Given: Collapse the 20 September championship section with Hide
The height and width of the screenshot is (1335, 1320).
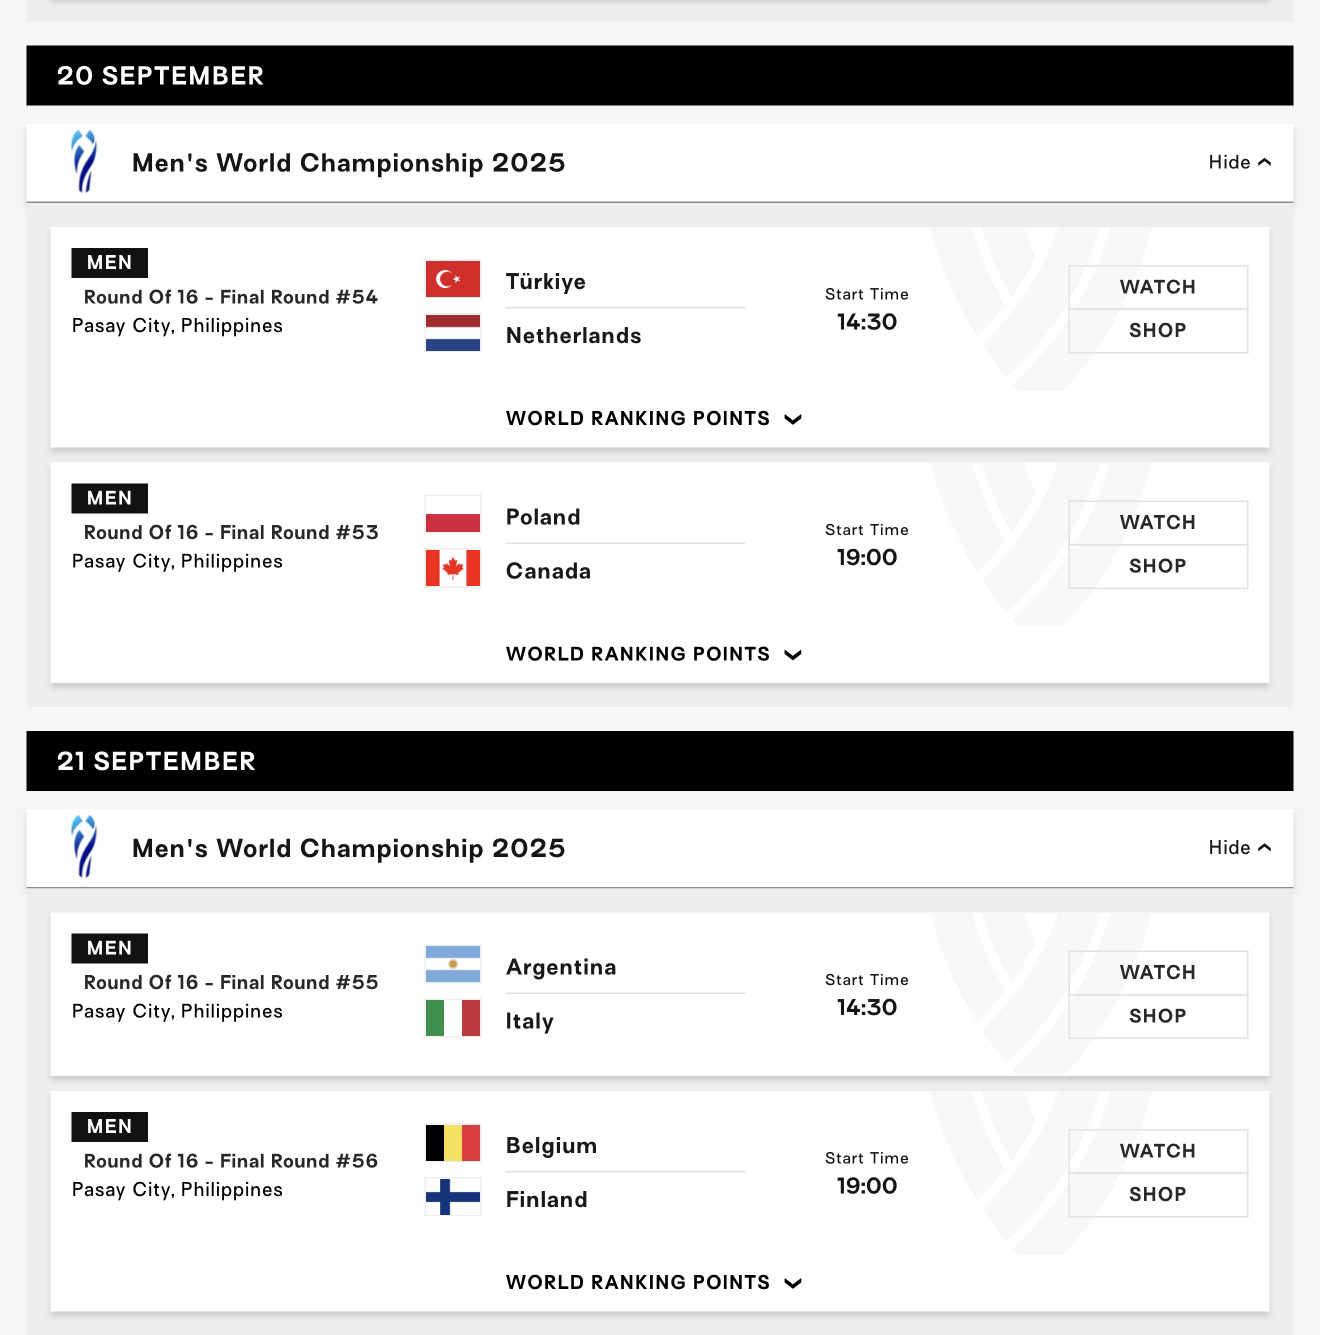Looking at the screenshot, I should tap(1240, 162).
